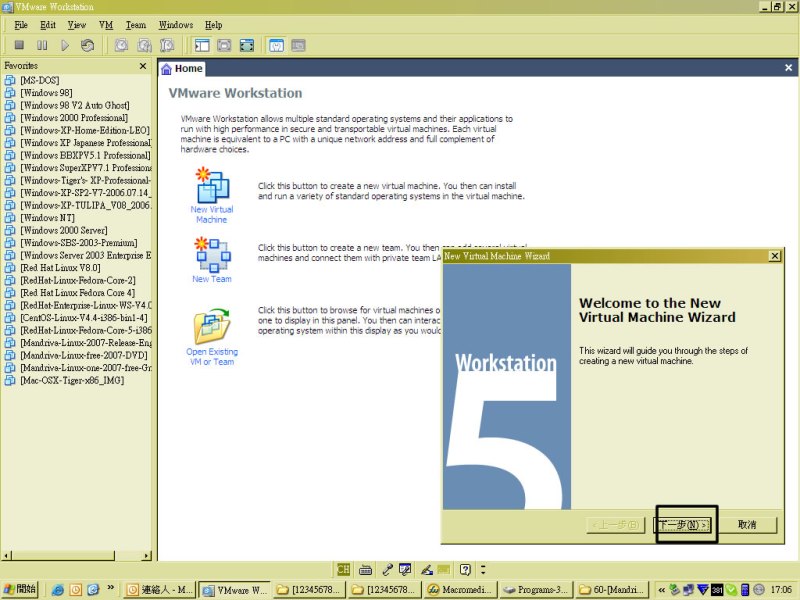Select the Summary view toolbar icon

276,45
